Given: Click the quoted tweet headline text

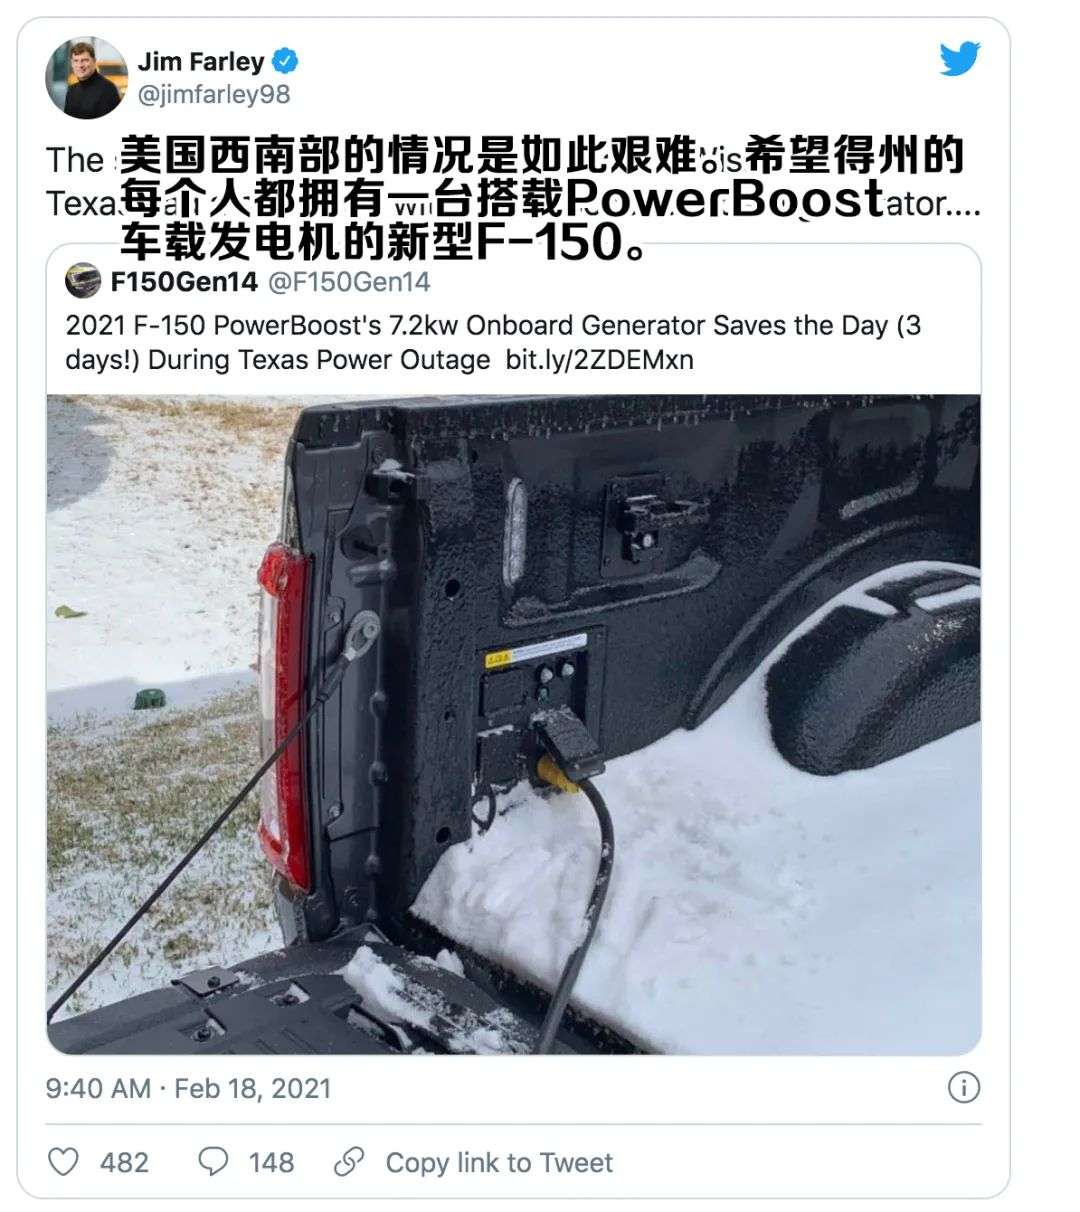Looking at the screenshot, I should coord(493,343).
